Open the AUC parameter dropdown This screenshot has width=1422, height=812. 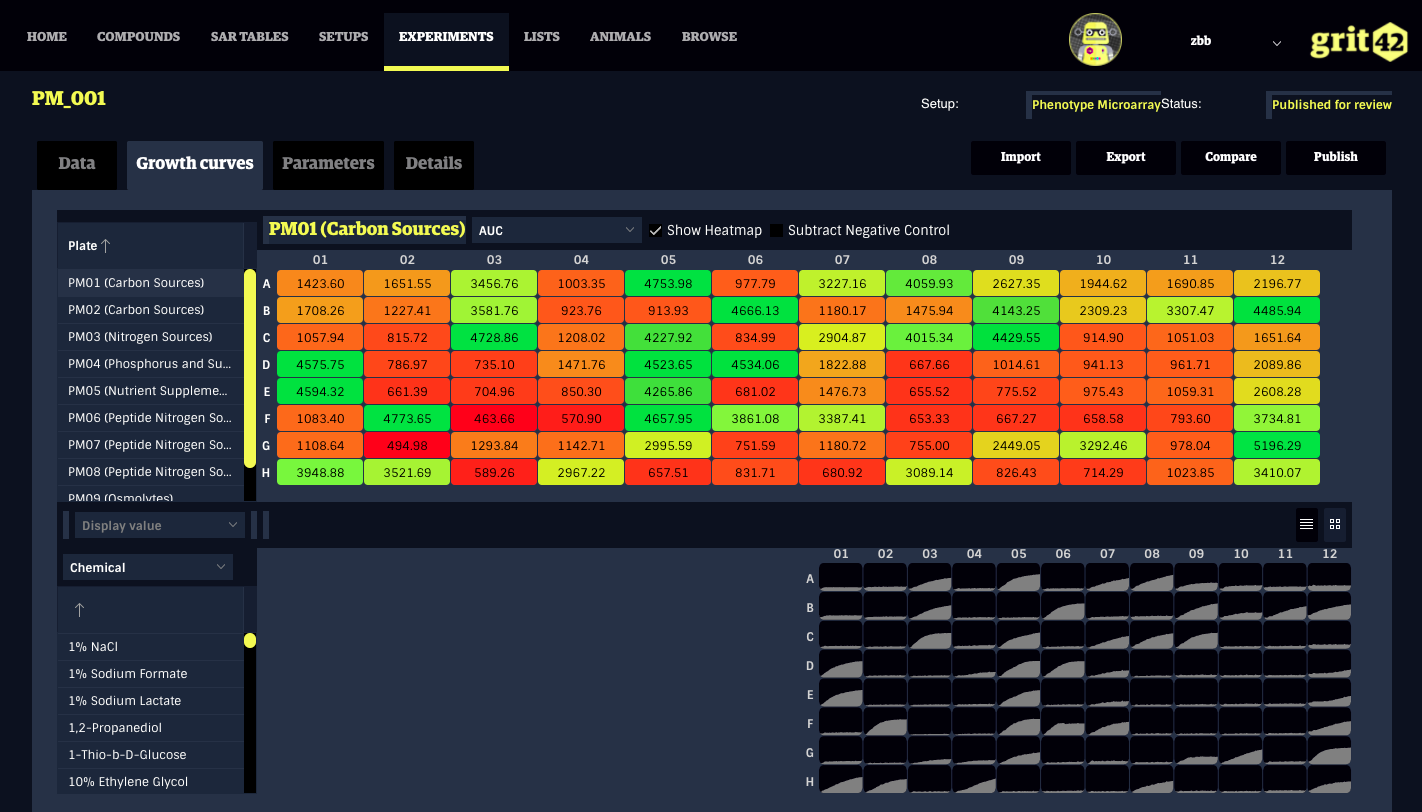coord(556,231)
